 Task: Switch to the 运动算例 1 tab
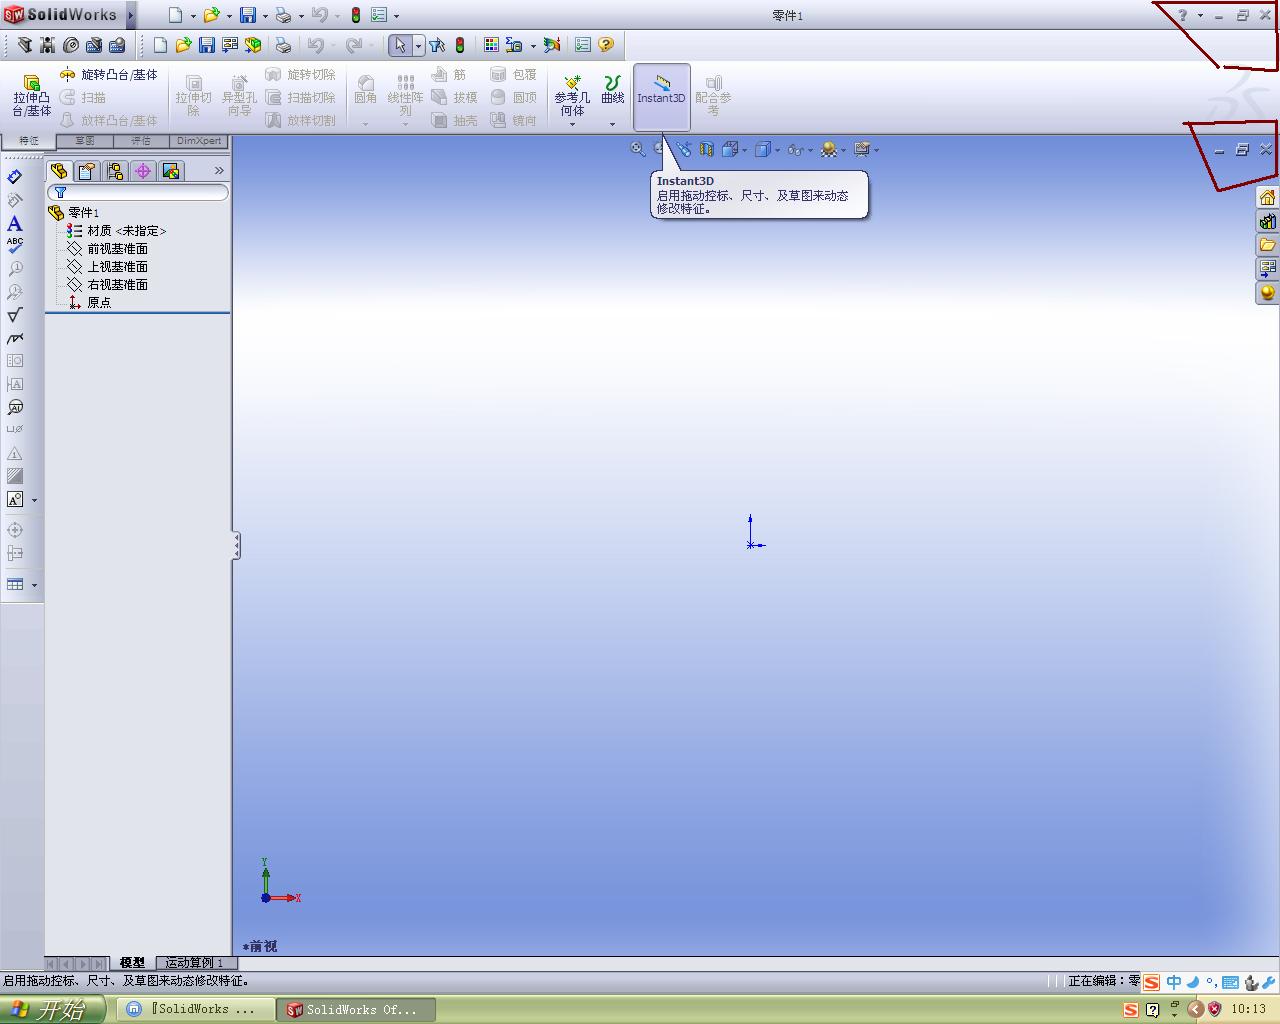[194, 962]
